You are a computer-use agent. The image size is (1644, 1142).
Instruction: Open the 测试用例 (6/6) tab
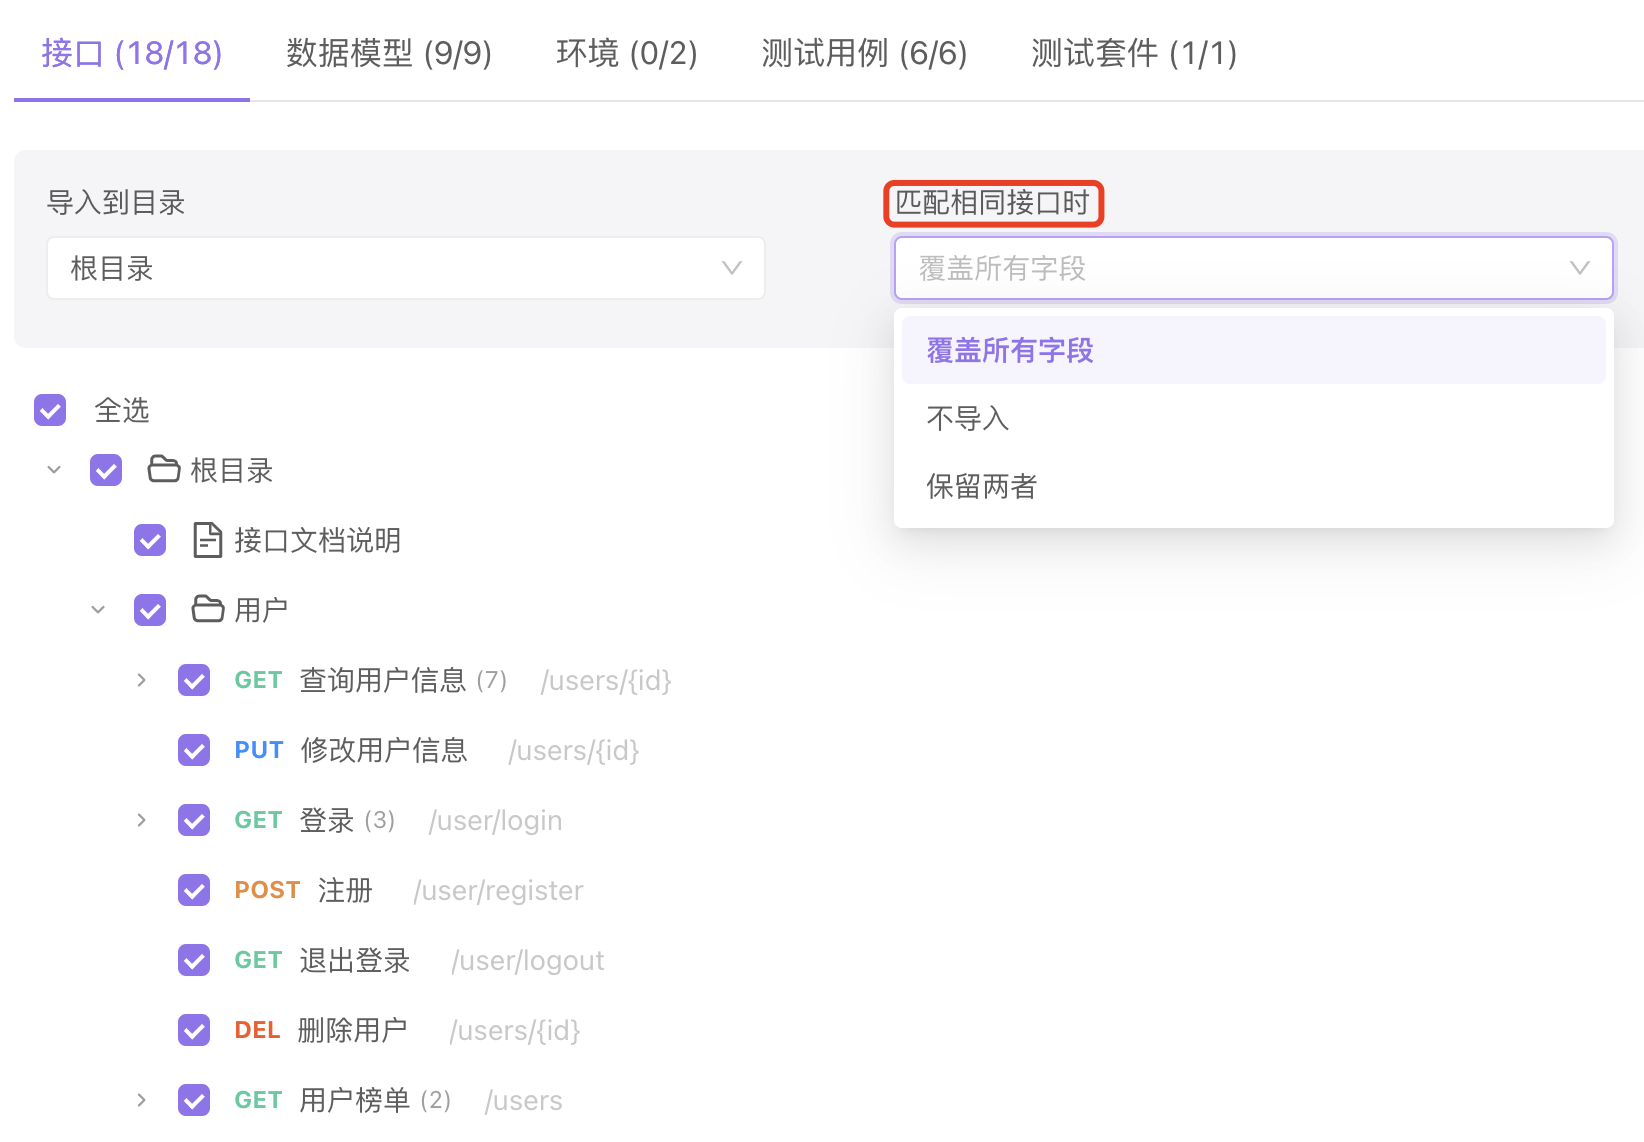(864, 53)
